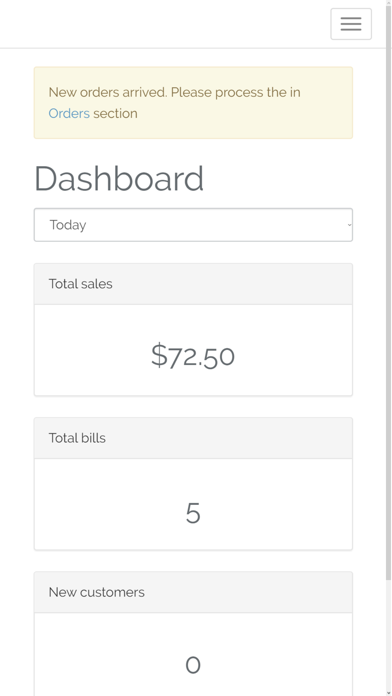Click the "Today" text inside the selector
The image size is (392, 696).
click(68, 225)
